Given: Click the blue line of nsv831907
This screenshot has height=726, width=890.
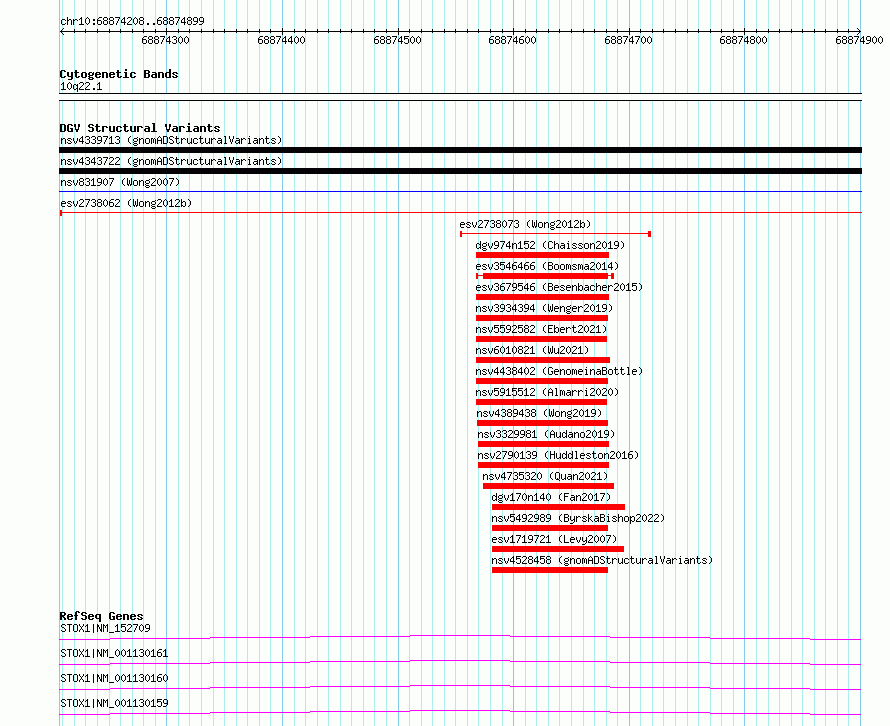Looking at the screenshot, I should pos(460,192).
